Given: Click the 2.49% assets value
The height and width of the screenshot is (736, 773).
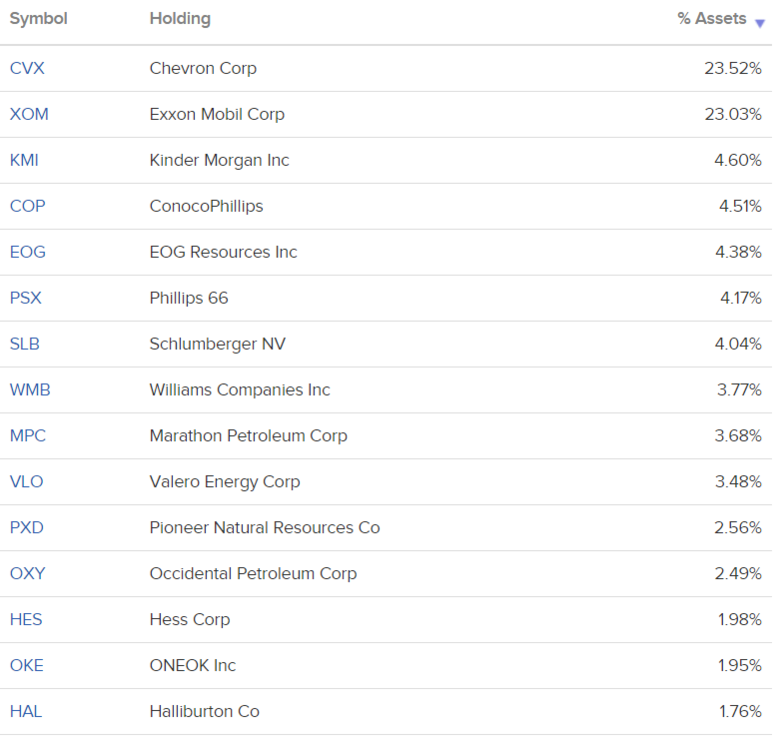Looking at the screenshot, I should pos(738,573).
